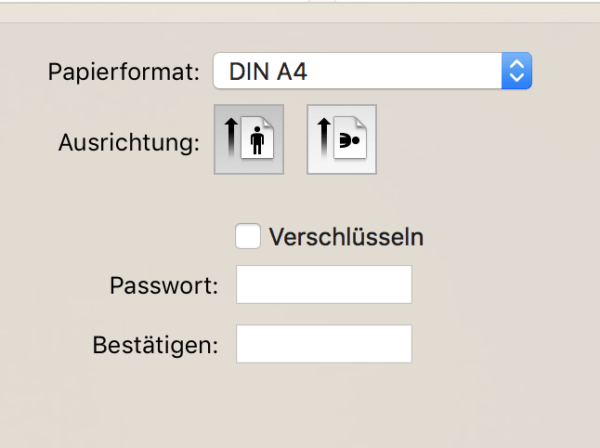Click the up arrow beside the landscape page
Screen dimensions: 600x448
pos(324,138)
